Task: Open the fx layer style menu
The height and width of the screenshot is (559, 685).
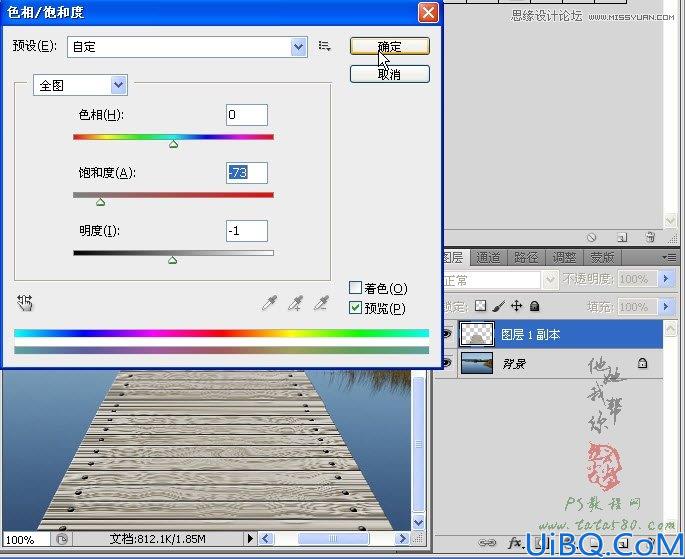Action: pos(515,543)
